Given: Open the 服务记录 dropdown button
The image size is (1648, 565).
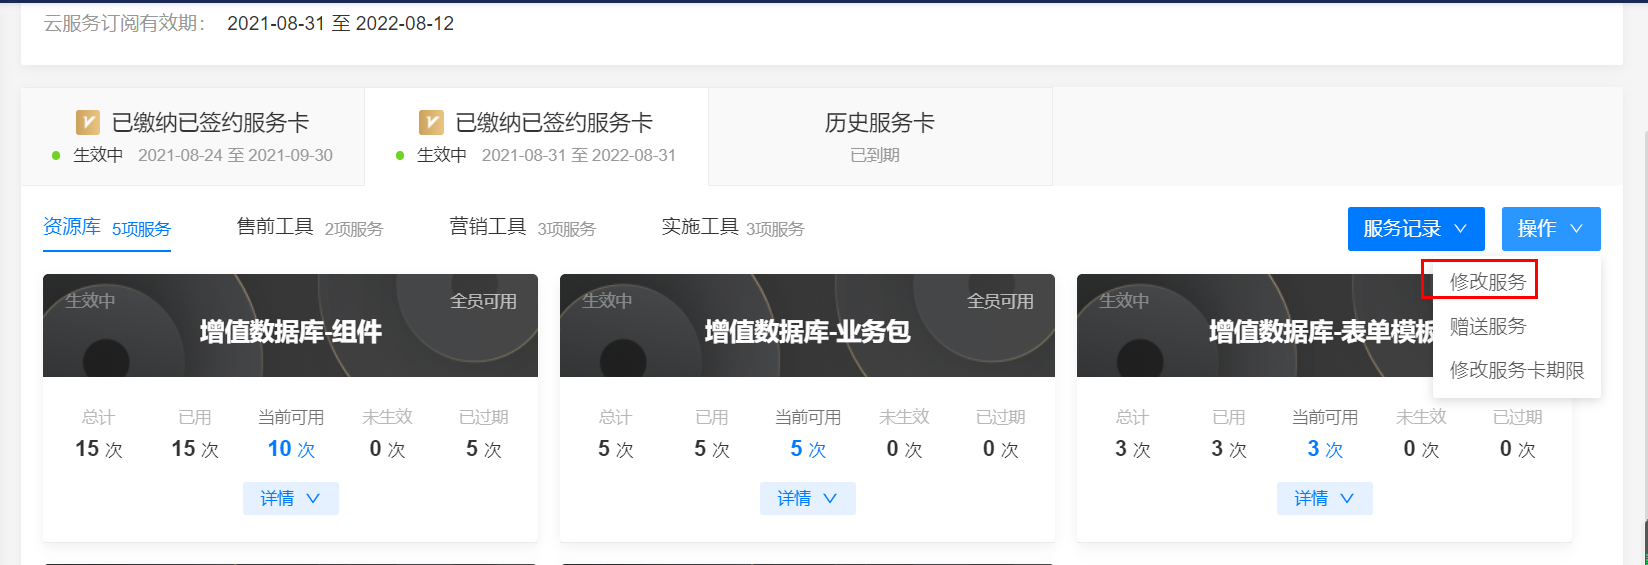Looking at the screenshot, I should [1416, 229].
